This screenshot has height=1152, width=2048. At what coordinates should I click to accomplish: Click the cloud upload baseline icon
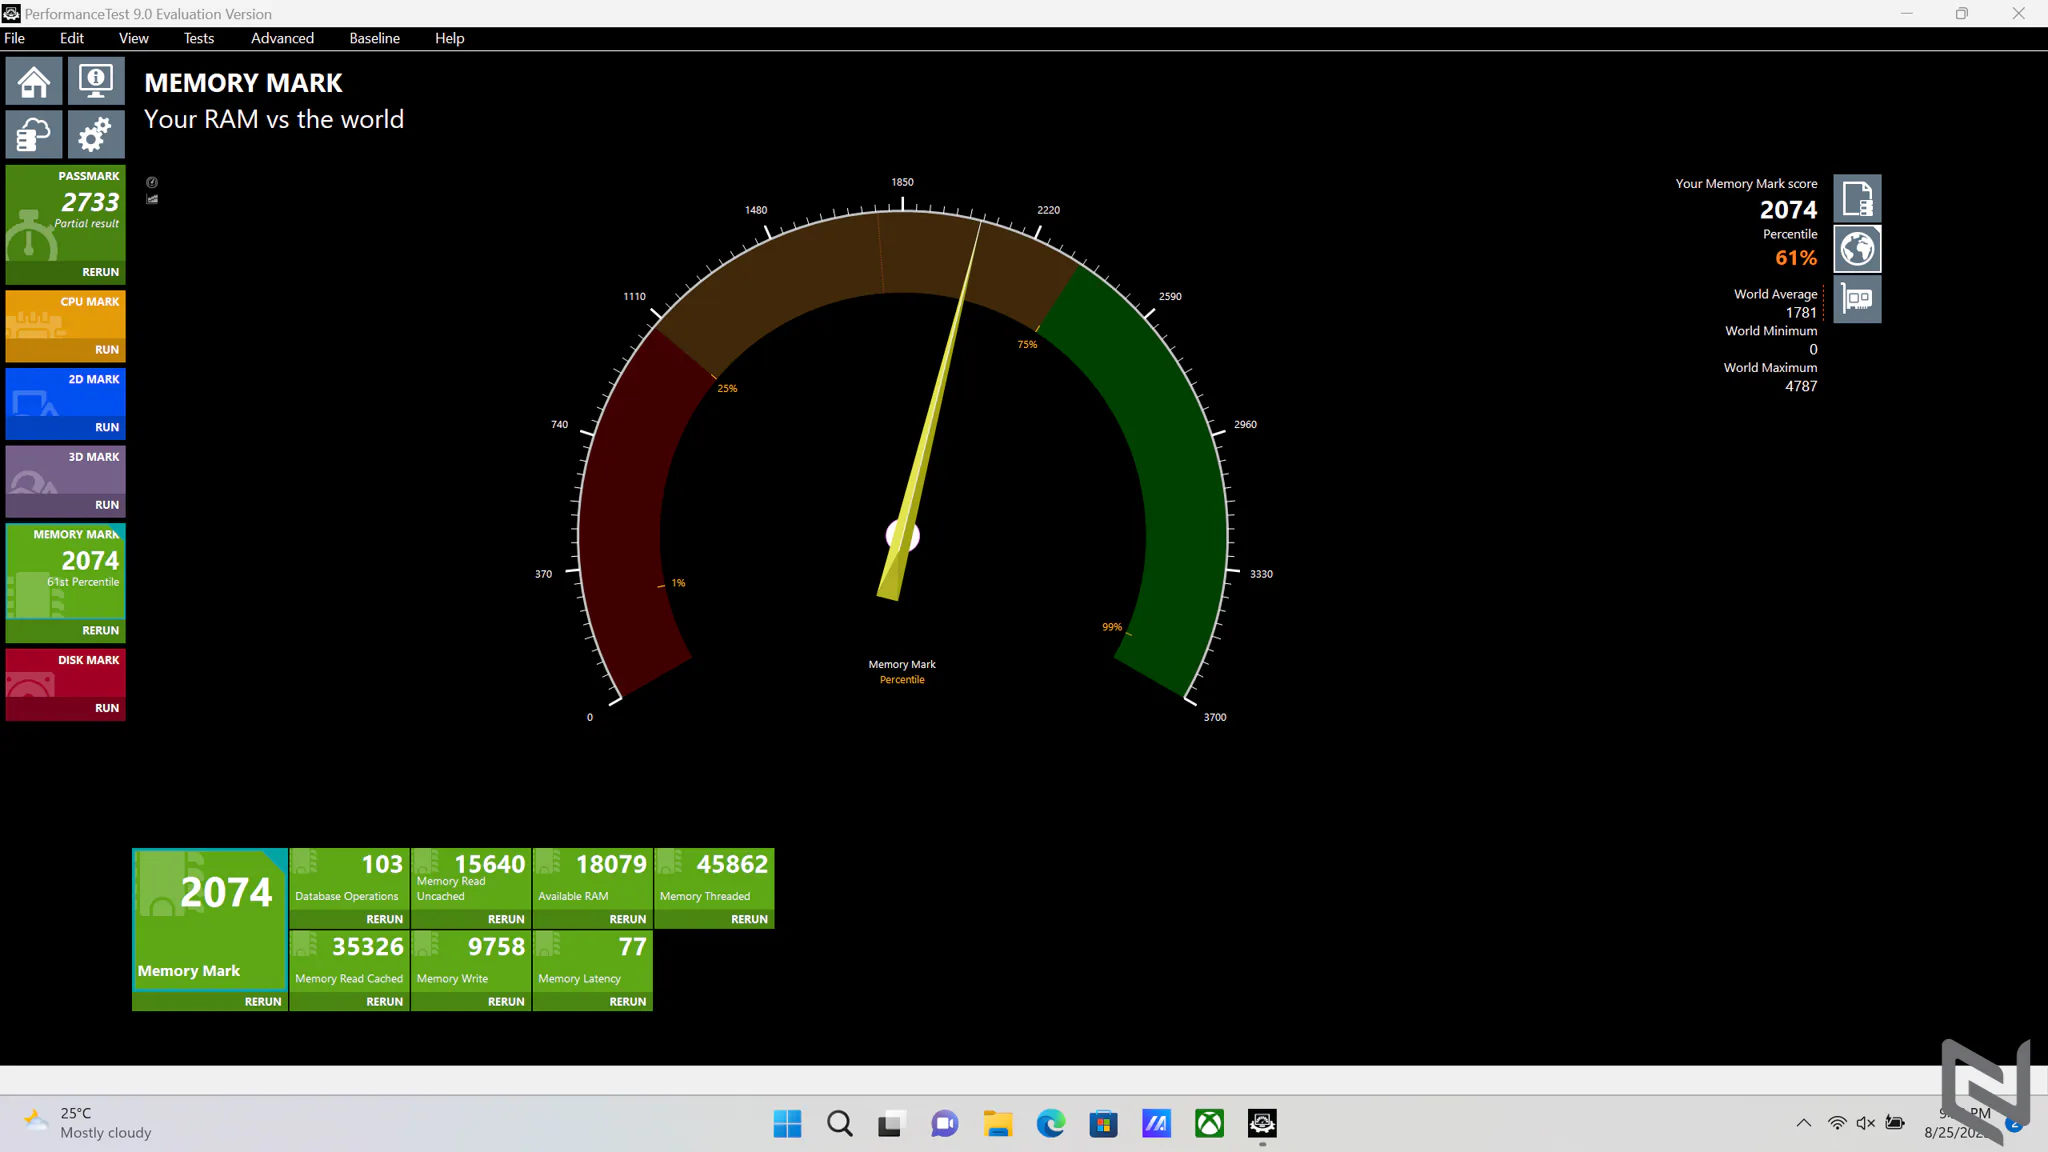(x=34, y=134)
